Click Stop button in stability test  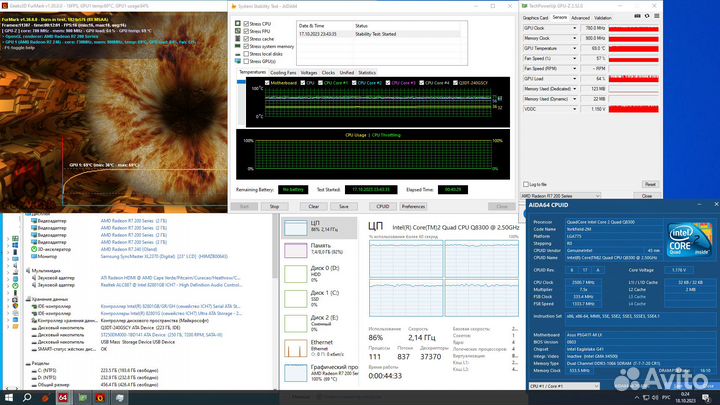point(274,207)
